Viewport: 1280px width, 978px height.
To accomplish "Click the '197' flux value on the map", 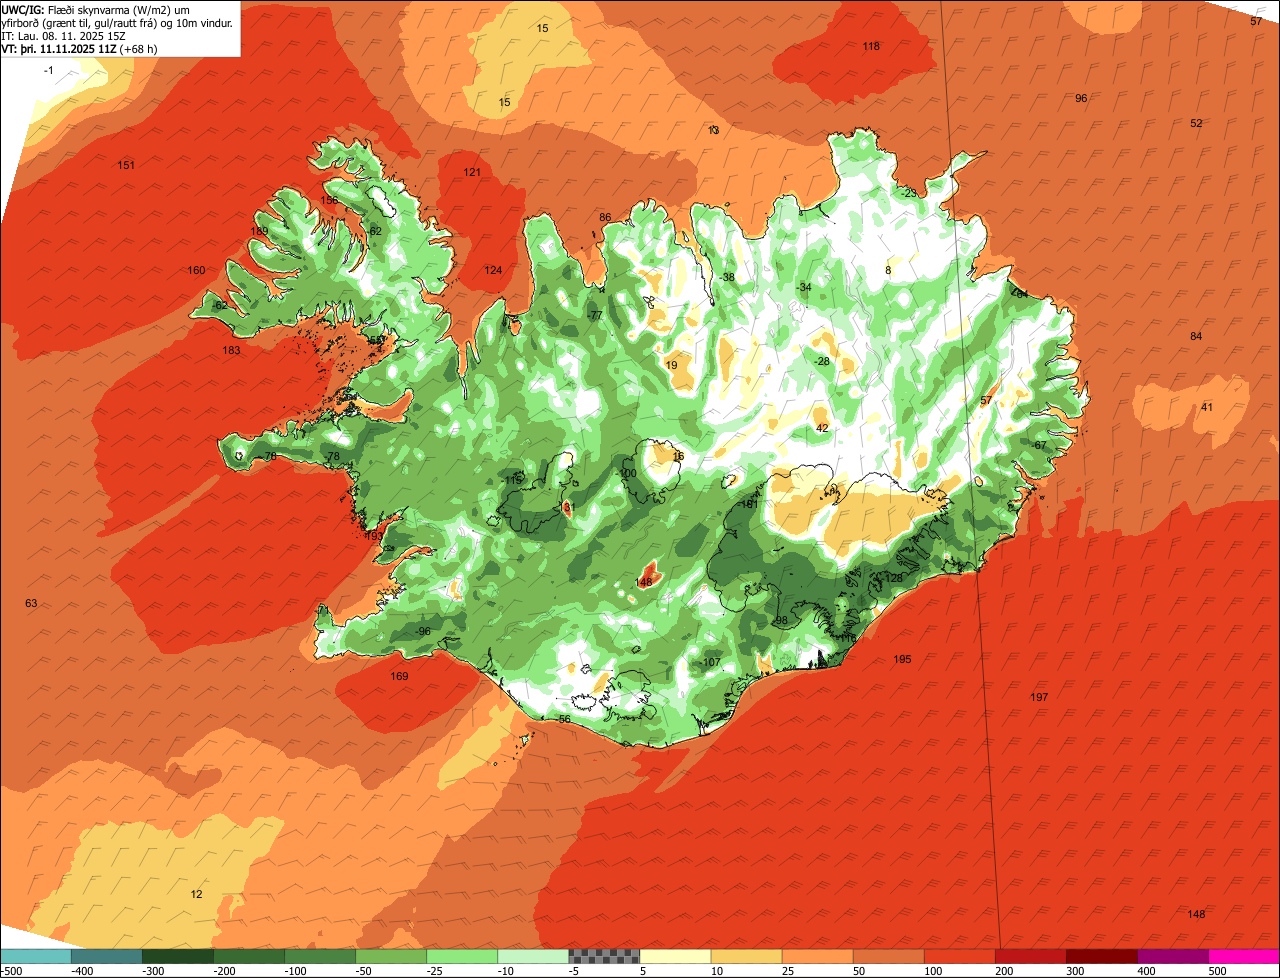I will click(x=1039, y=697).
